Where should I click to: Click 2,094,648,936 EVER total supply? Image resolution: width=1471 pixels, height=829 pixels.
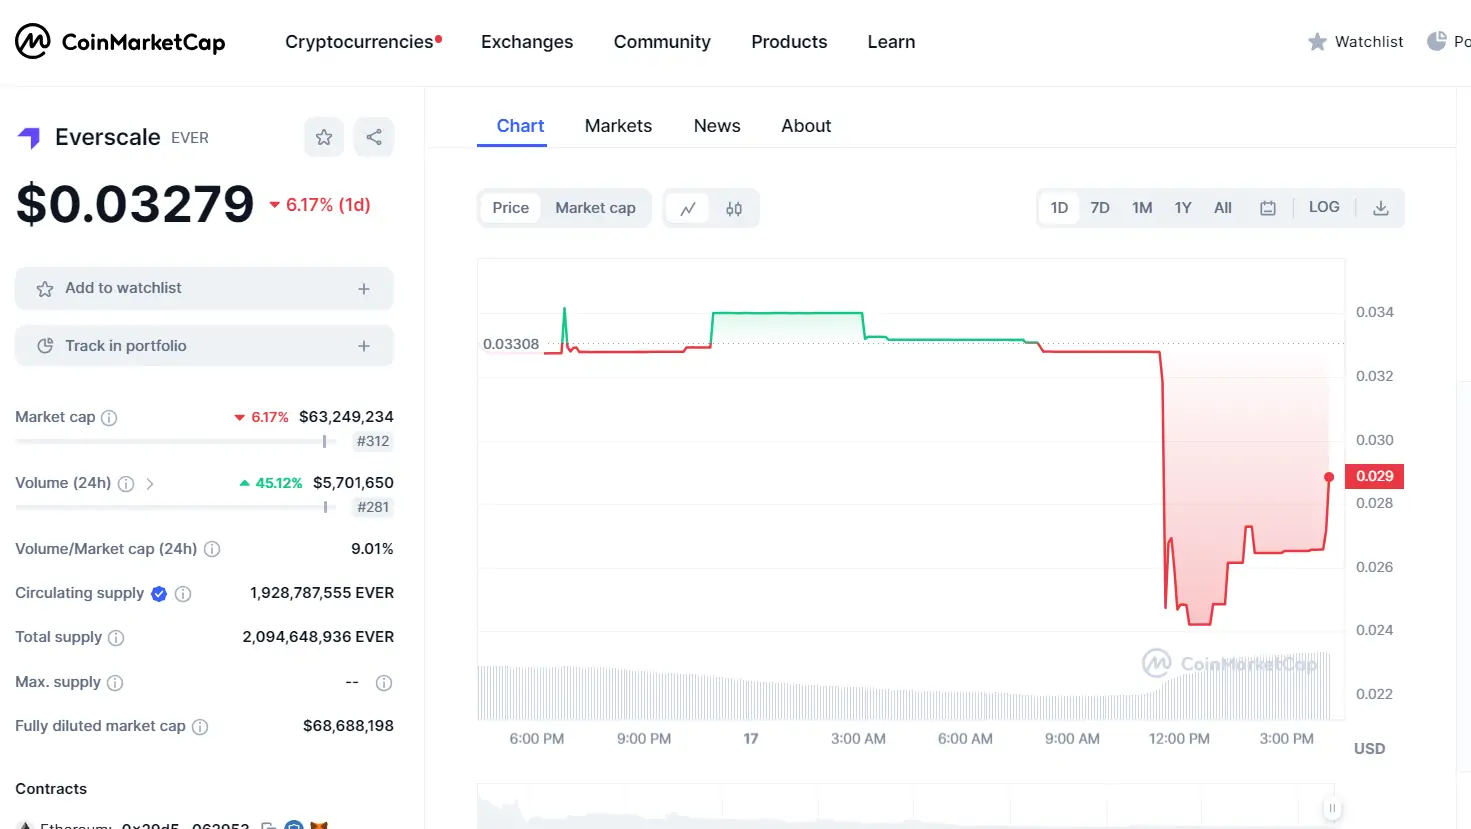tap(318, 637)
